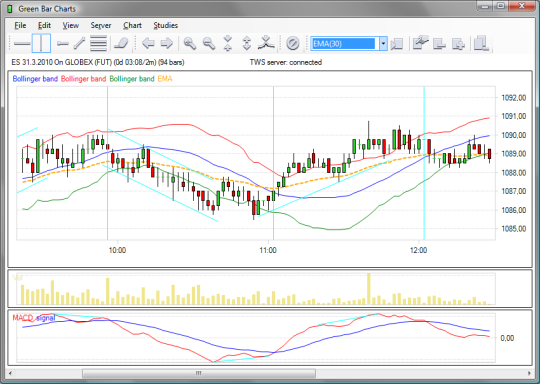
Task: Open the Studies menu
Action: pos(166,25)
